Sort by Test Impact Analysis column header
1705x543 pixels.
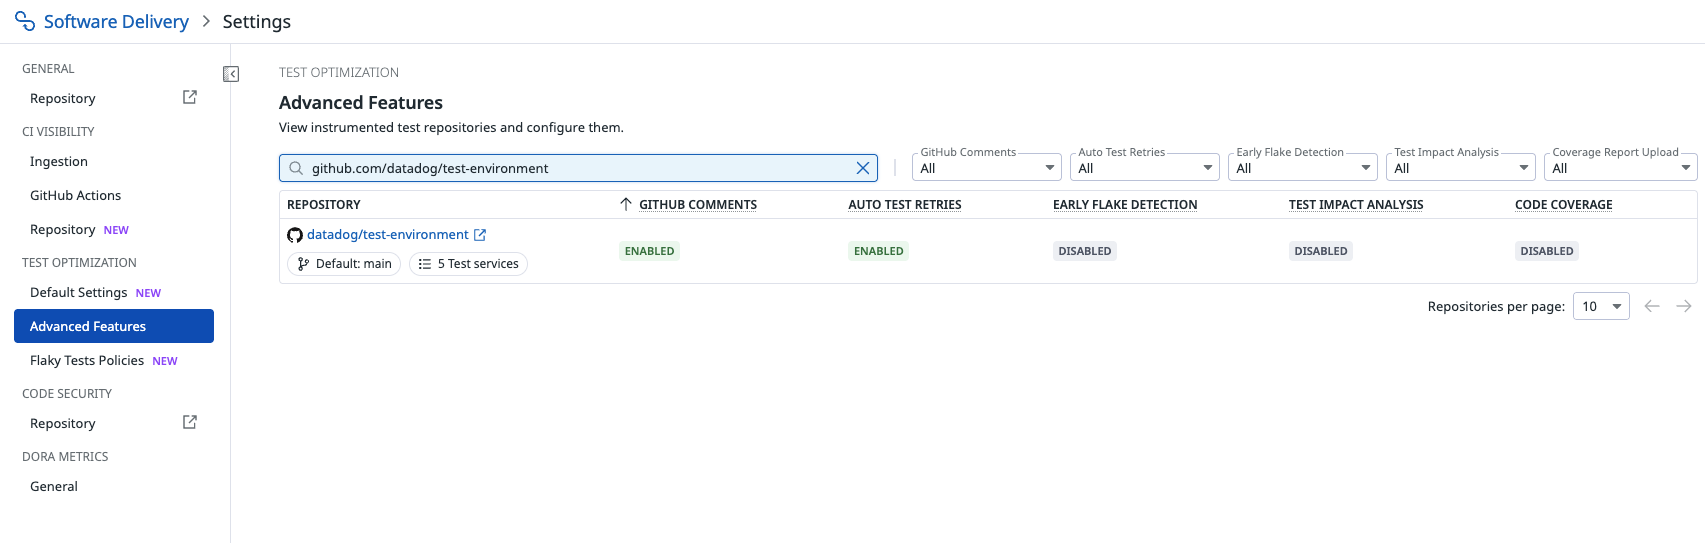pyautogui.click(x=1356, y=204)
